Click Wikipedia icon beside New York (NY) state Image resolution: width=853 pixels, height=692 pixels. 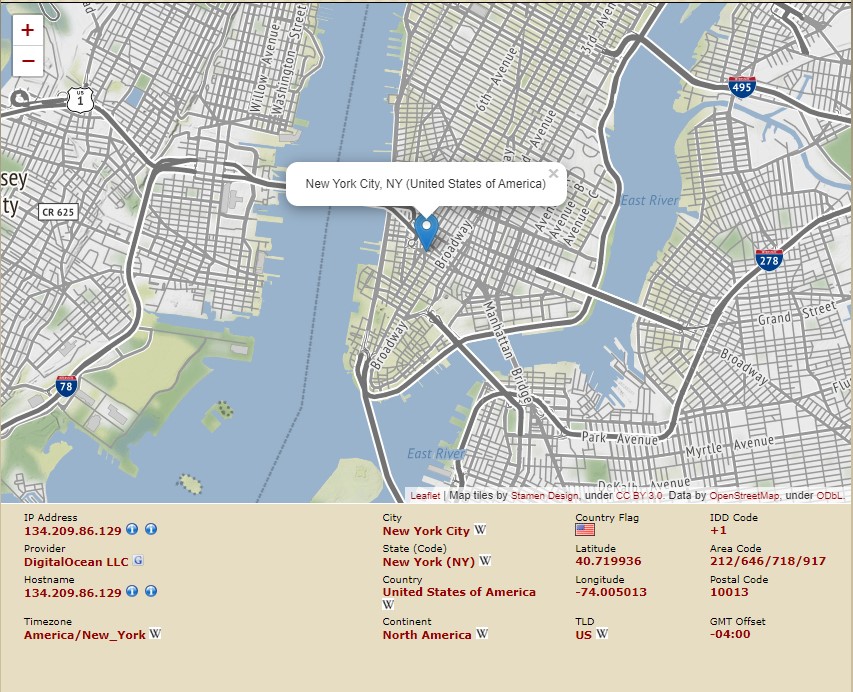485,562
